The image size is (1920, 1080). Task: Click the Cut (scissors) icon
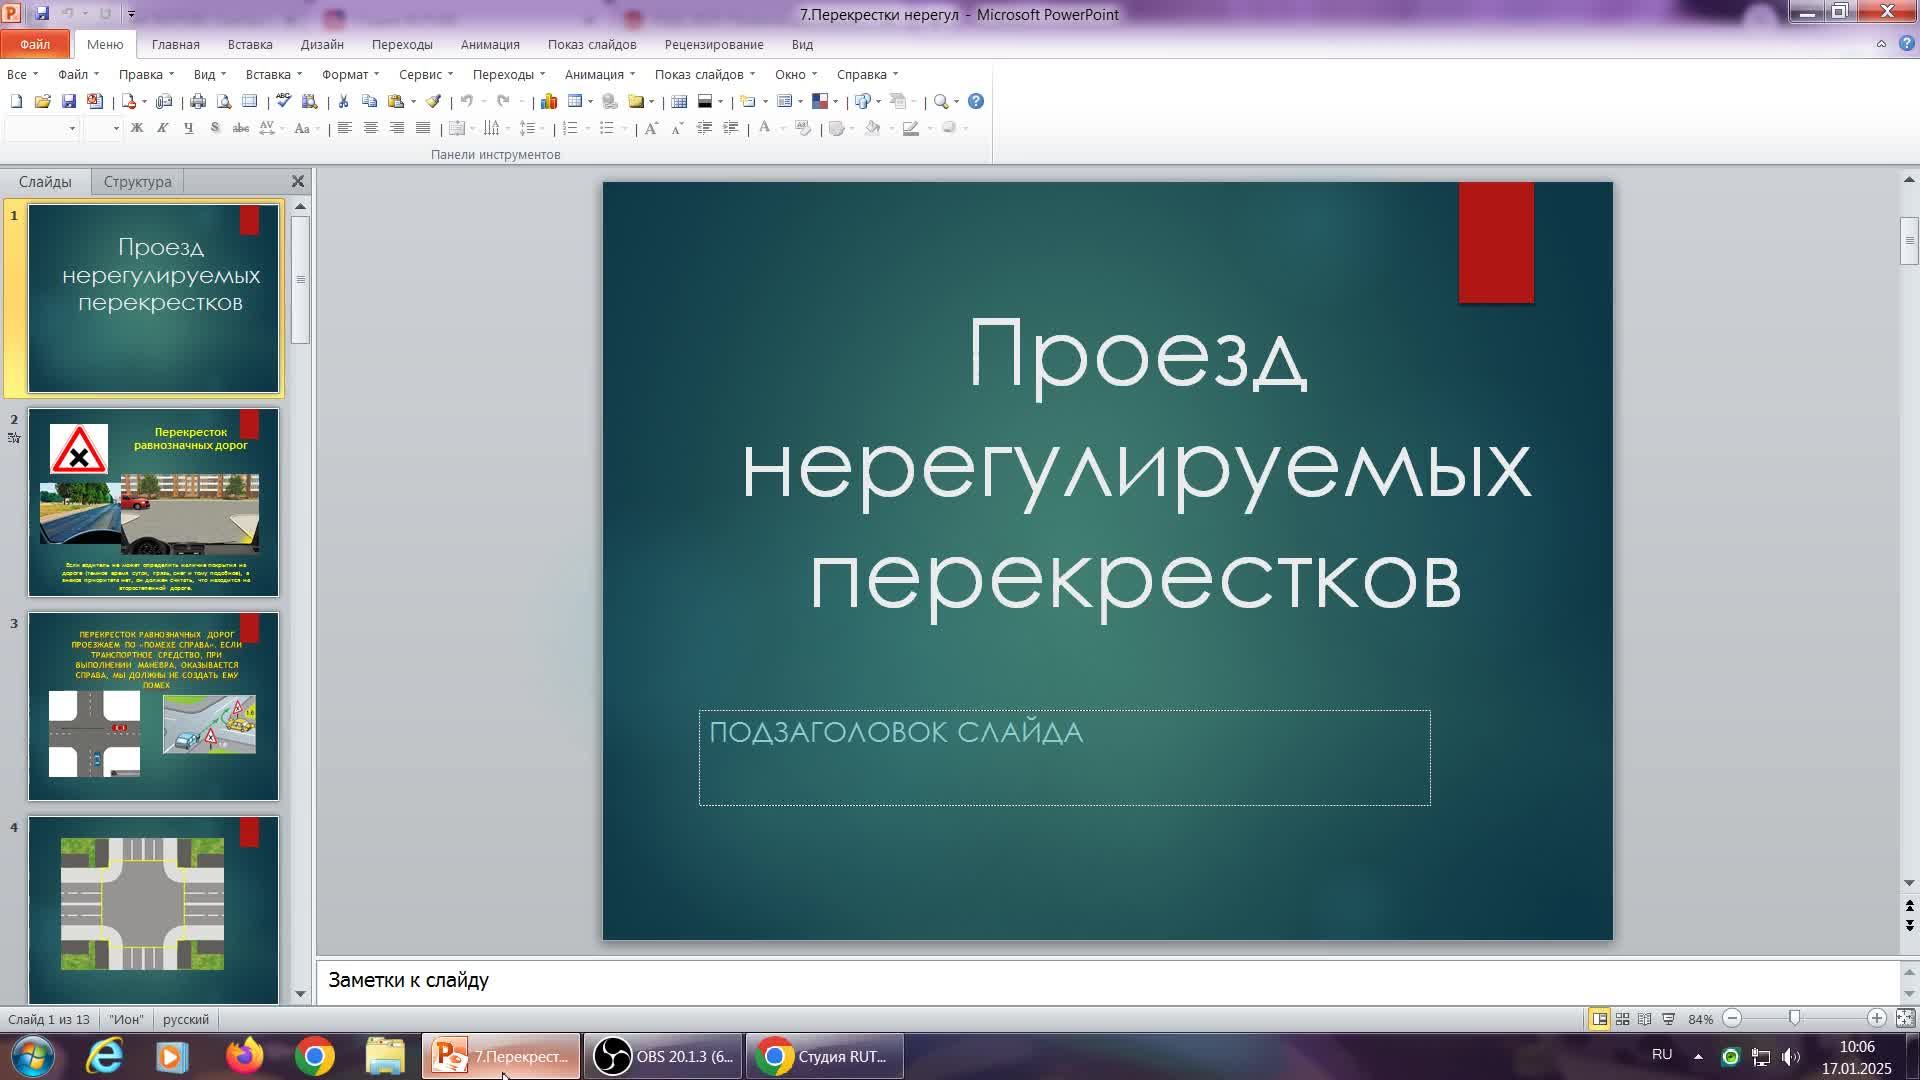point(343,101)
